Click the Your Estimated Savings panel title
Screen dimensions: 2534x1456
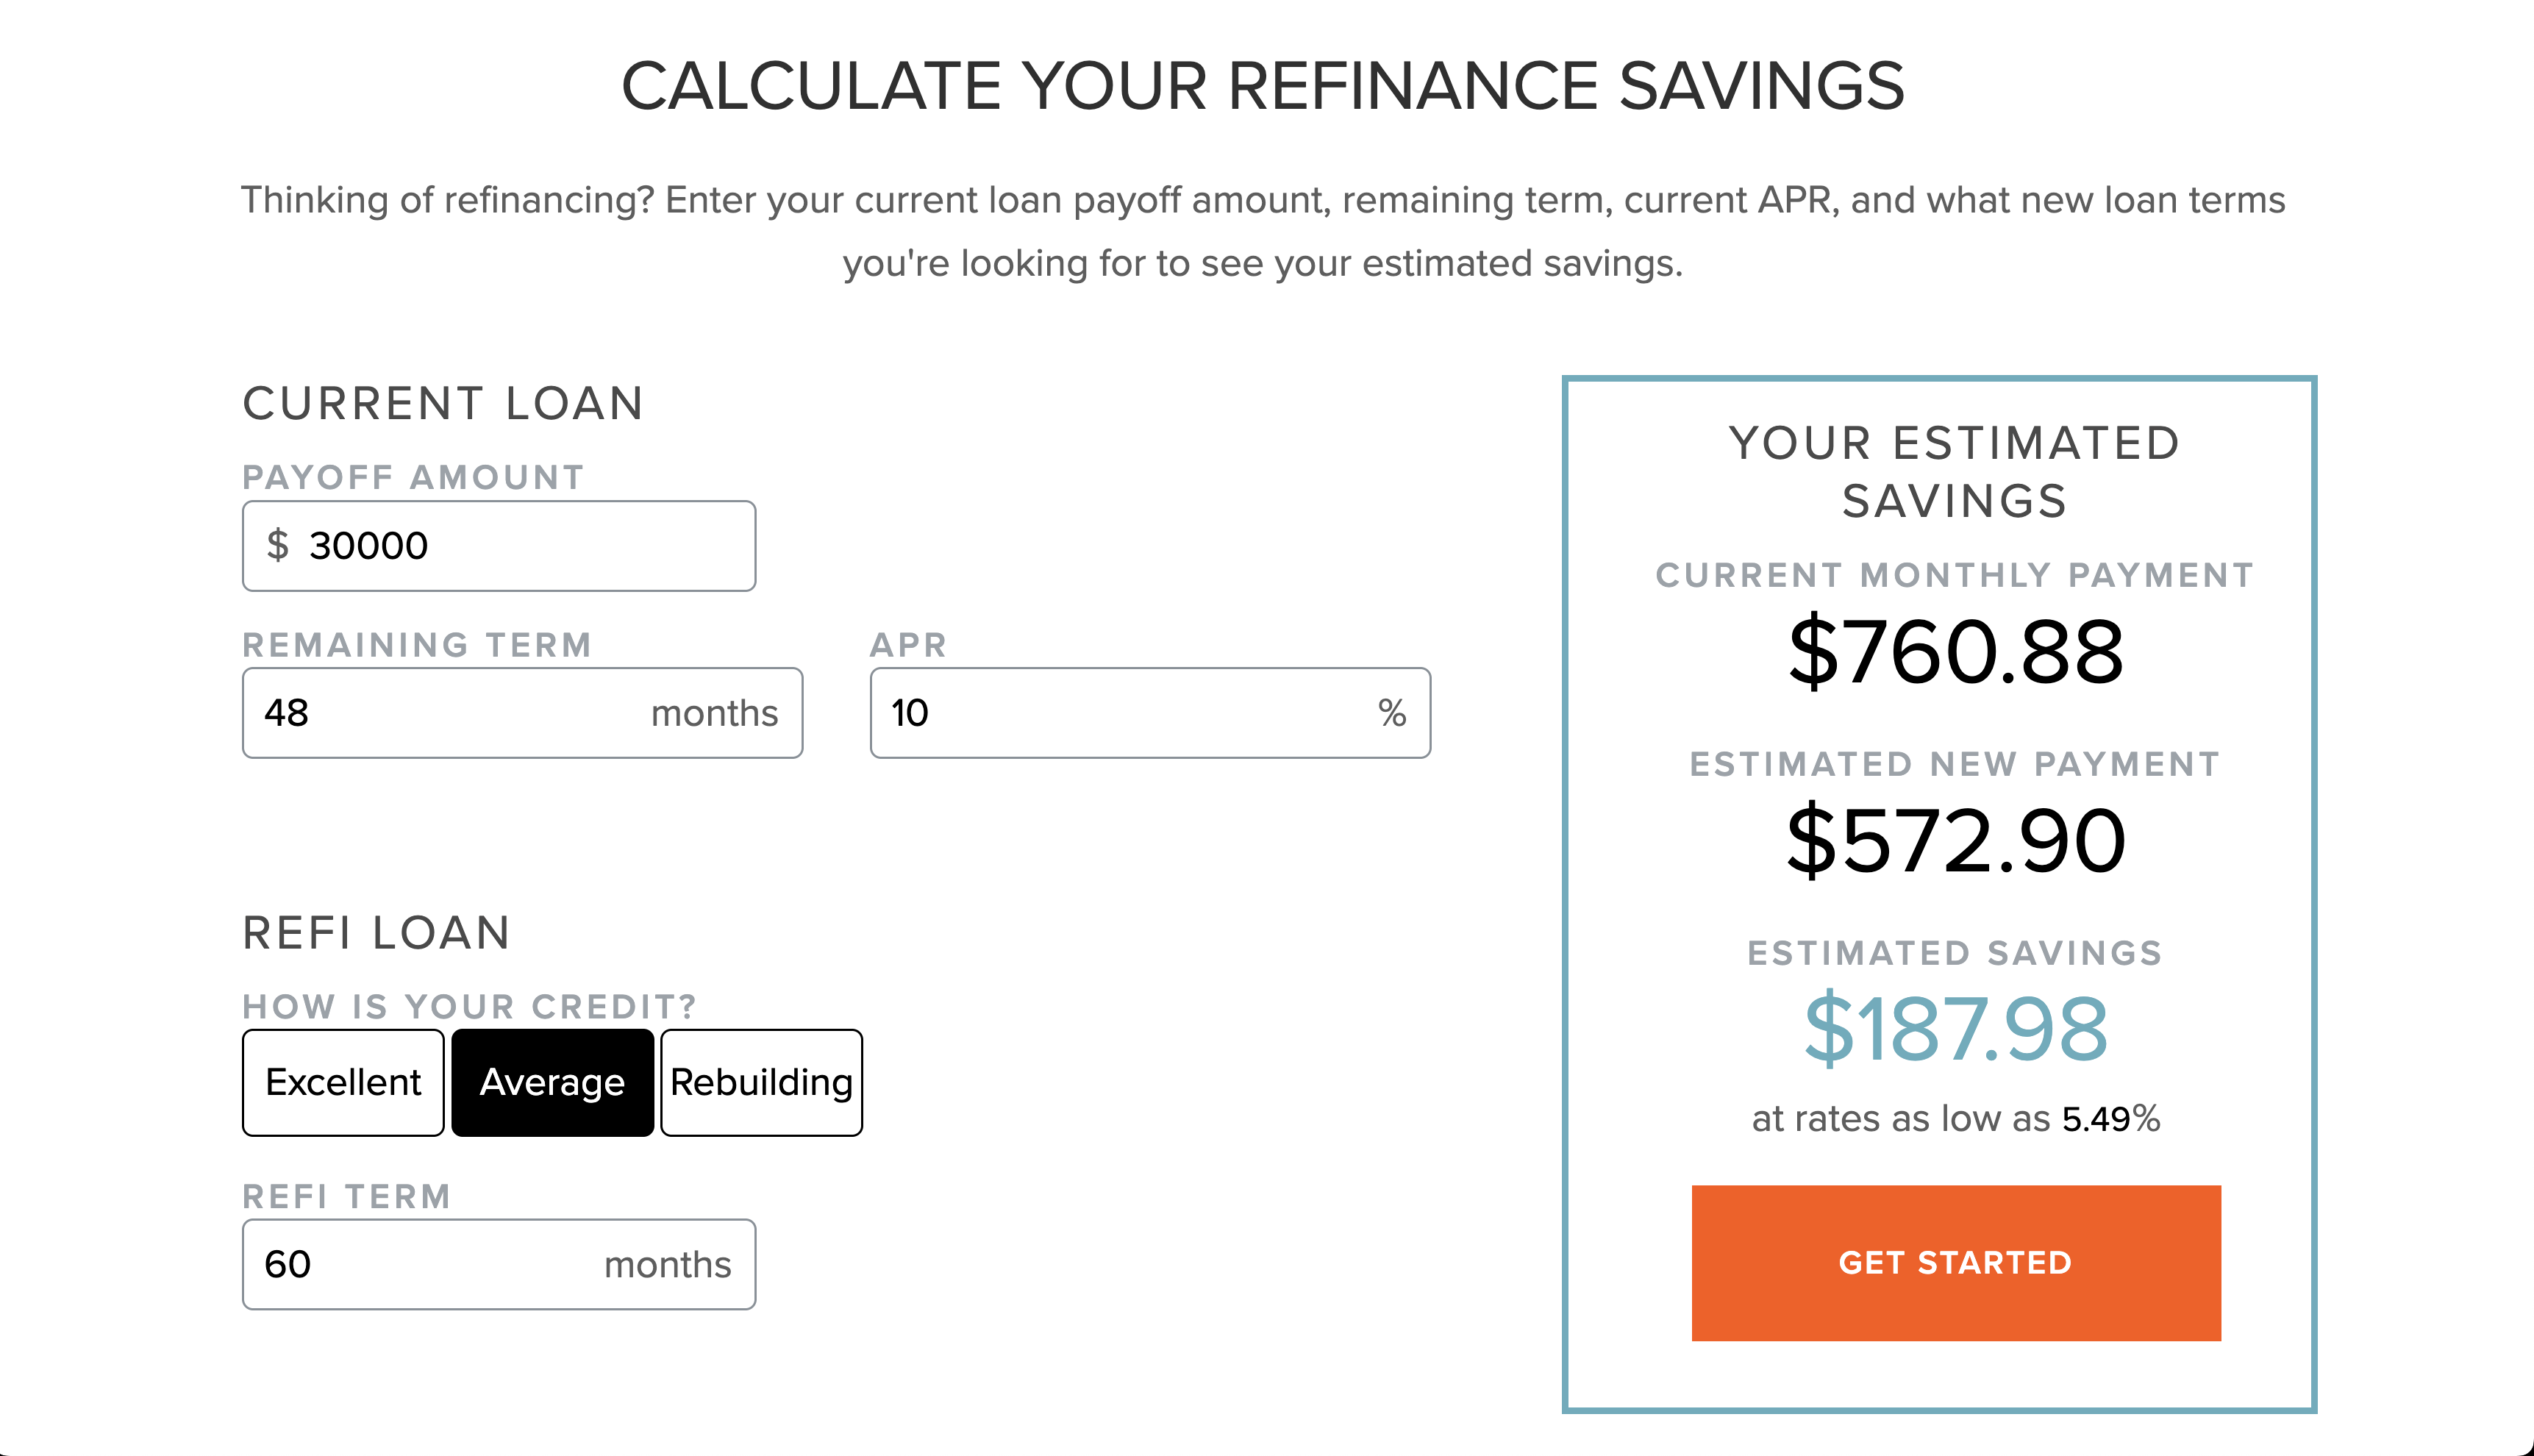tap(1954, 471)
